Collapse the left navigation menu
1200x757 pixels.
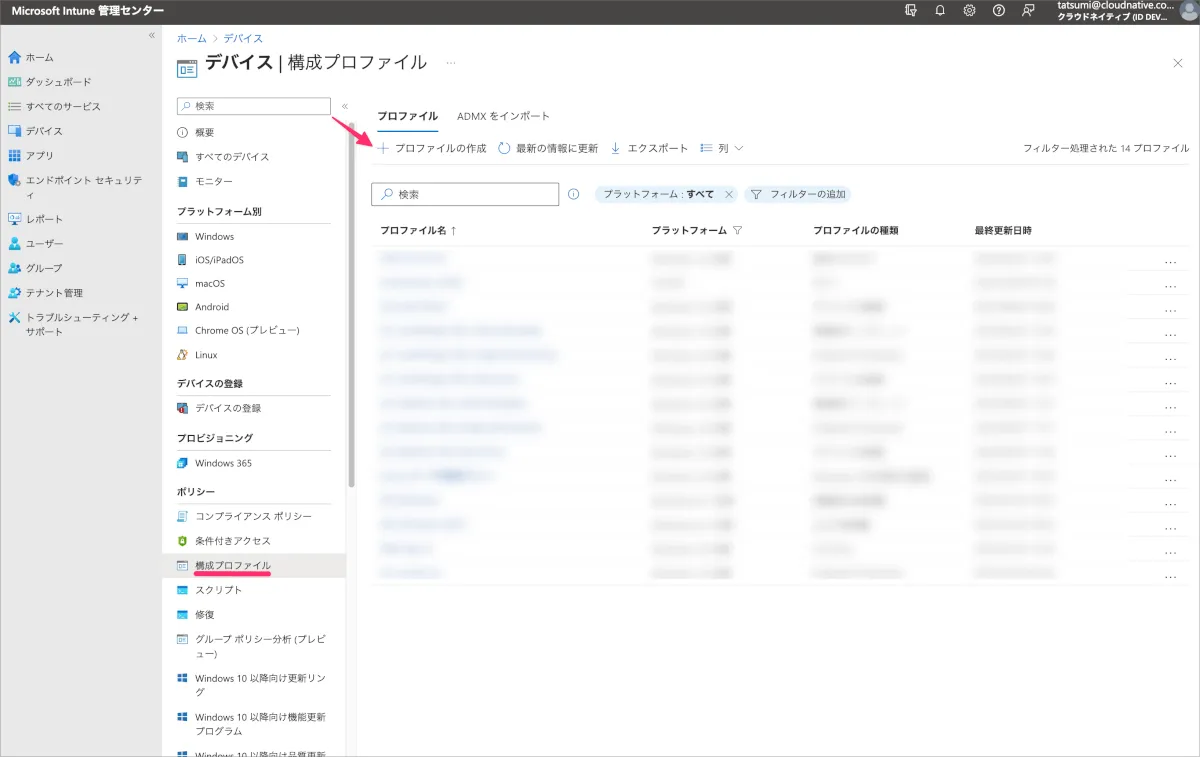(152, 35)
